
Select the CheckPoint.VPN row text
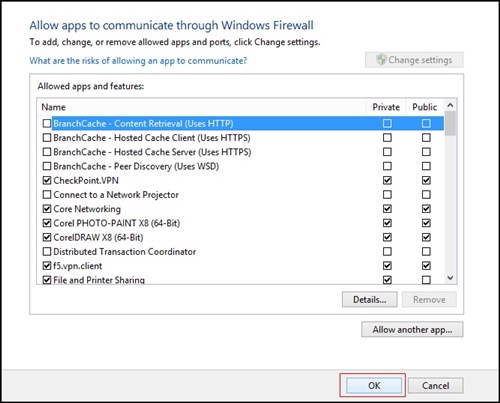click(86, 180)
